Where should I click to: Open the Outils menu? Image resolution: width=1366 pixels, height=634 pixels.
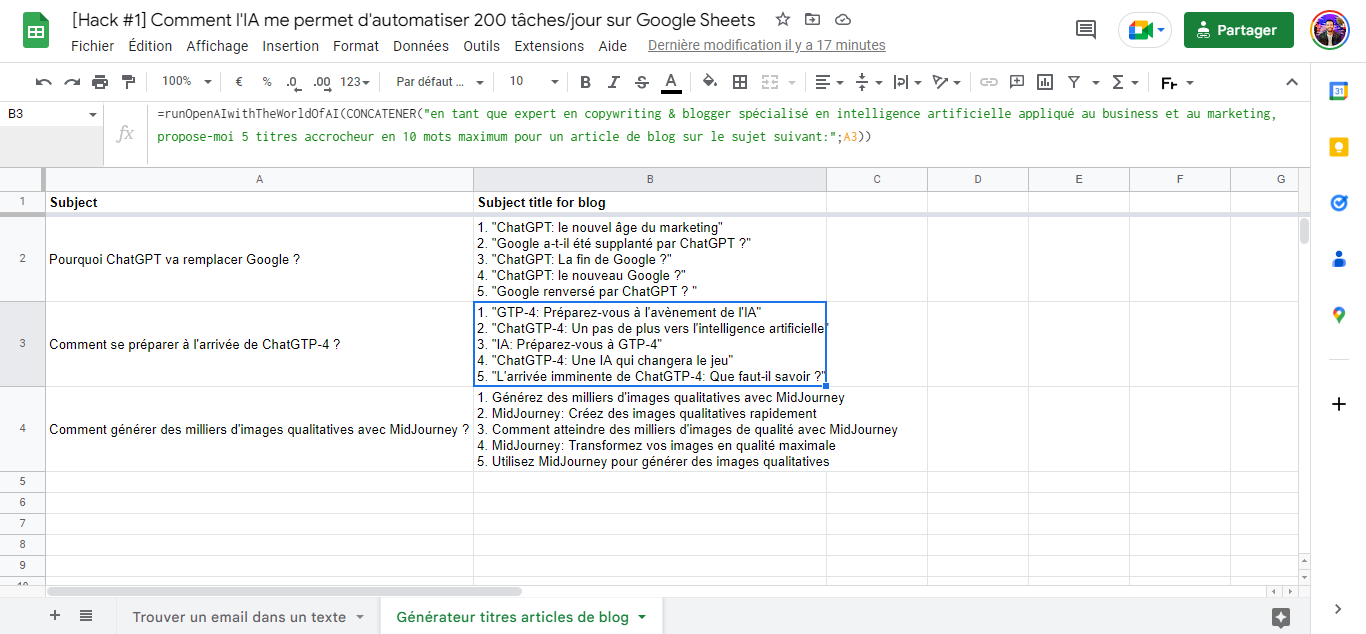pyautogui.click(x=482, y=46)
